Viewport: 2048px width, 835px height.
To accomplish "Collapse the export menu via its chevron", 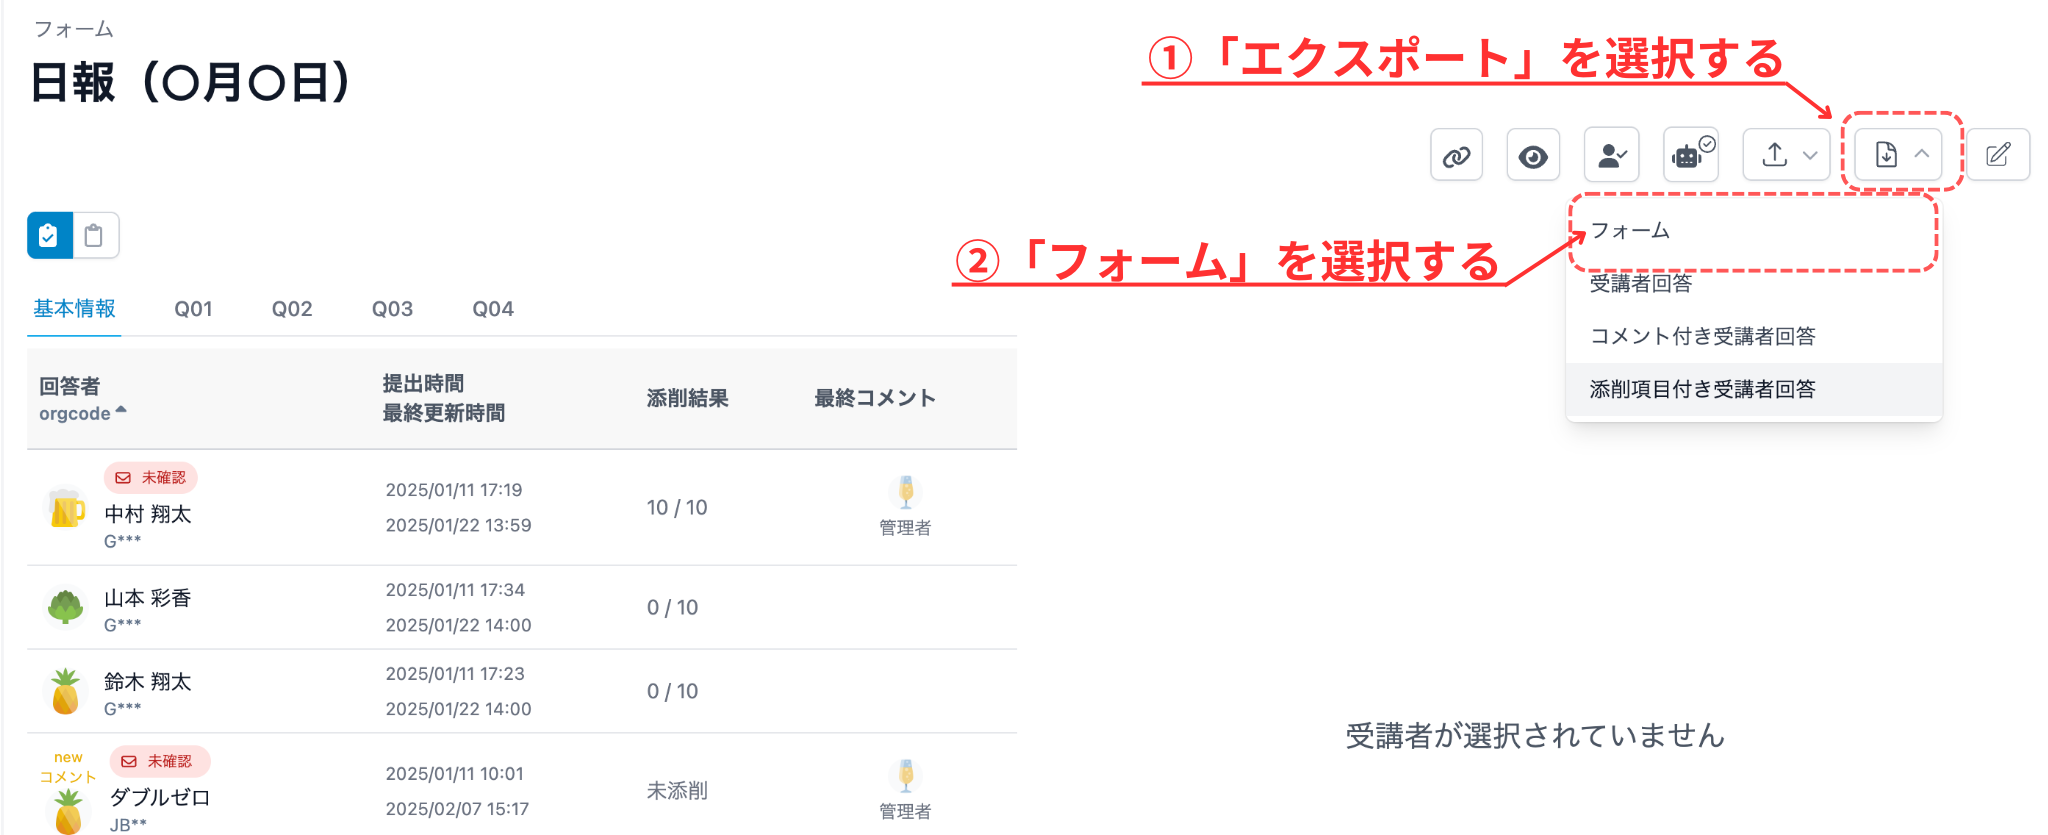I will click(1922, 154).
